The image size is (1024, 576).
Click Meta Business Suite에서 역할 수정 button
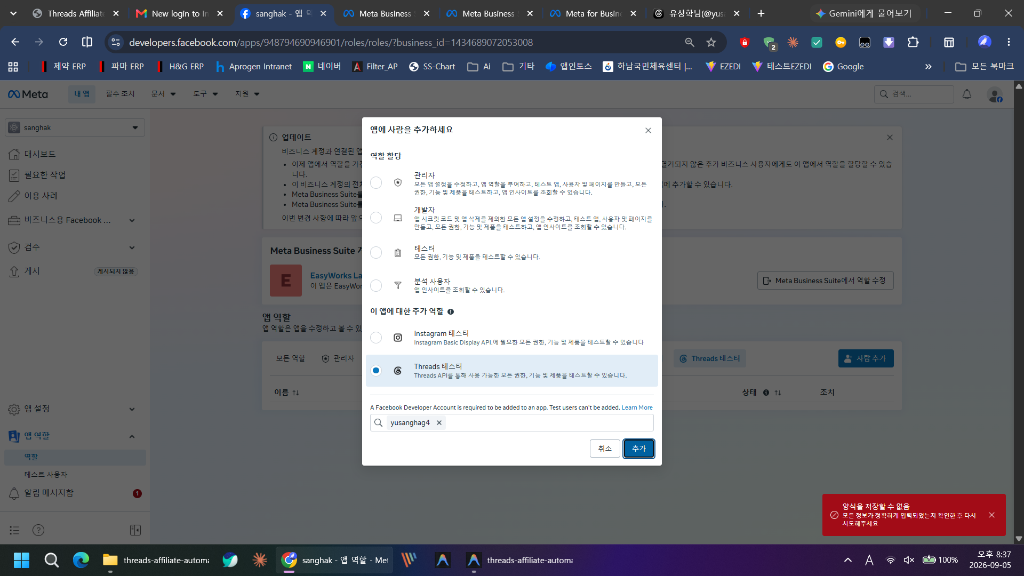[x=825, y=280]
